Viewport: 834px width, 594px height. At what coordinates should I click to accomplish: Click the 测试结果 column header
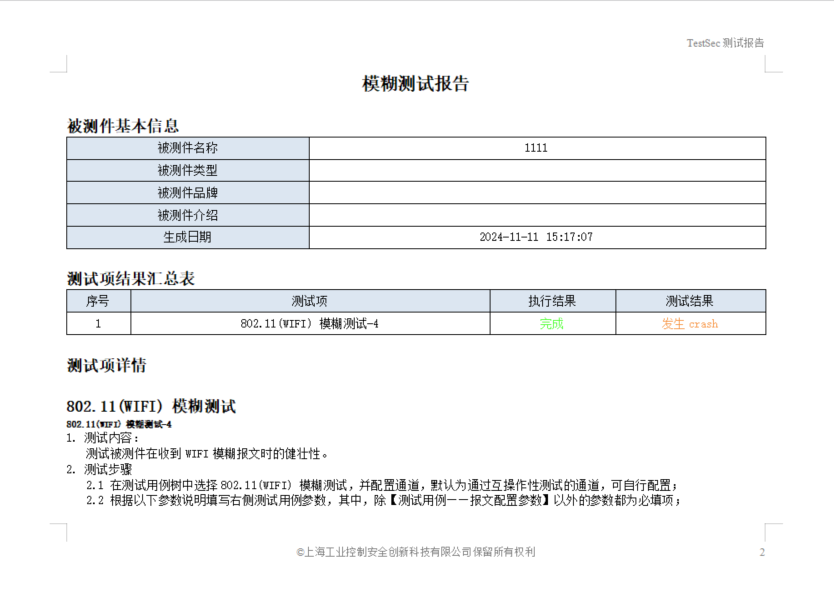coord(690,301)
